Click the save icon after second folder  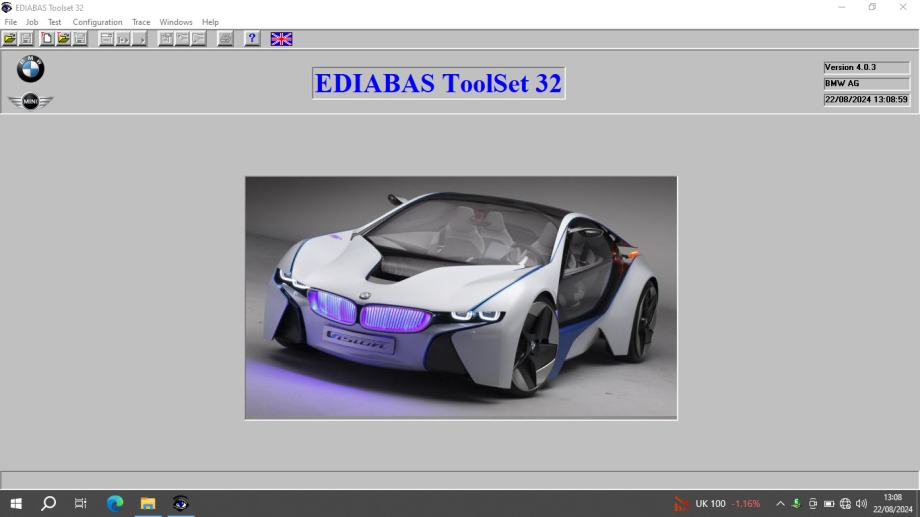coord(80,39)
